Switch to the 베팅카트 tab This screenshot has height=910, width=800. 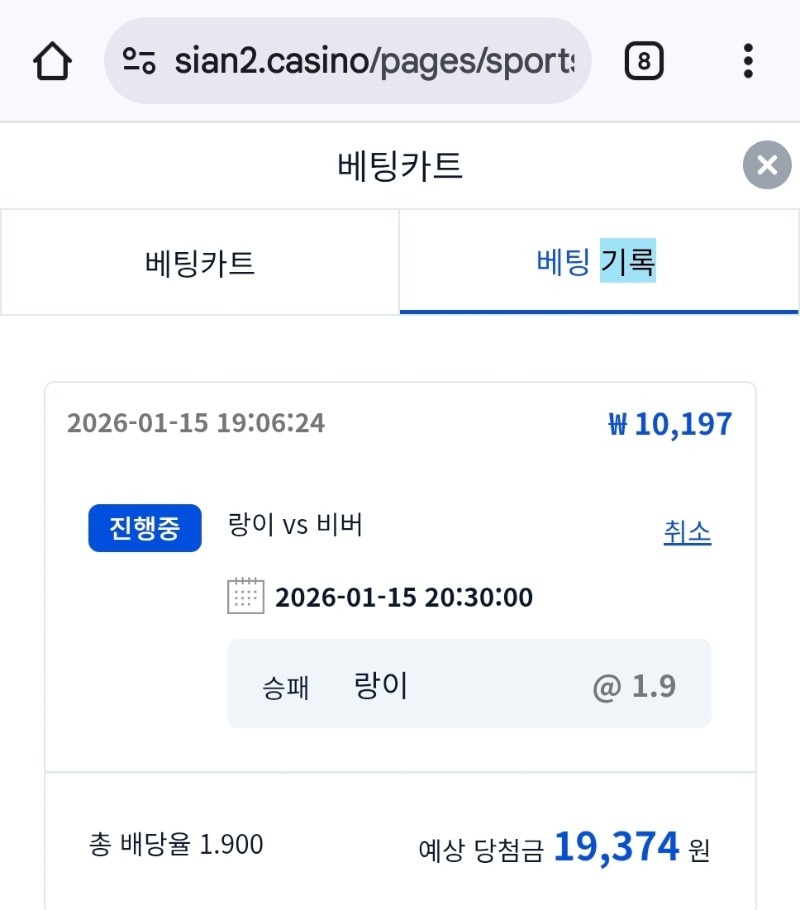[x=200, y=263]
